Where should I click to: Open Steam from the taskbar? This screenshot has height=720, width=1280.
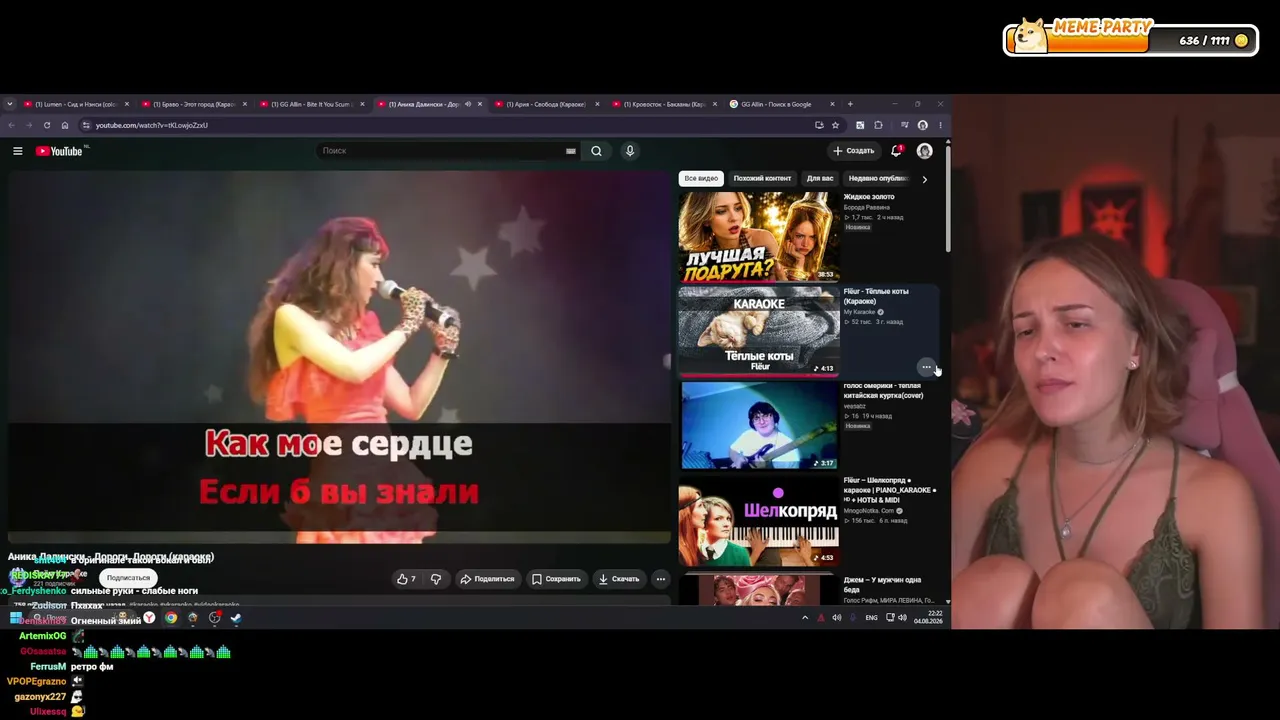pos(236,618)
